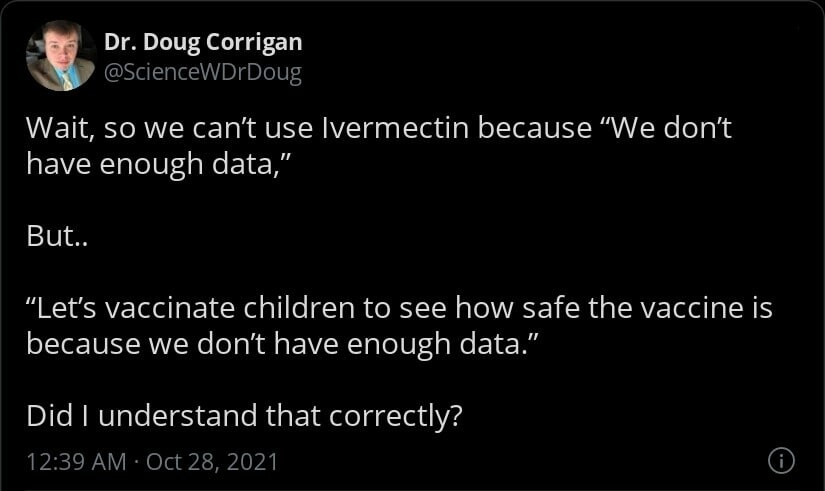825x491 pixels.
Task: Click the "But.." line of the tweet
Action: click(x=56, y=236)
